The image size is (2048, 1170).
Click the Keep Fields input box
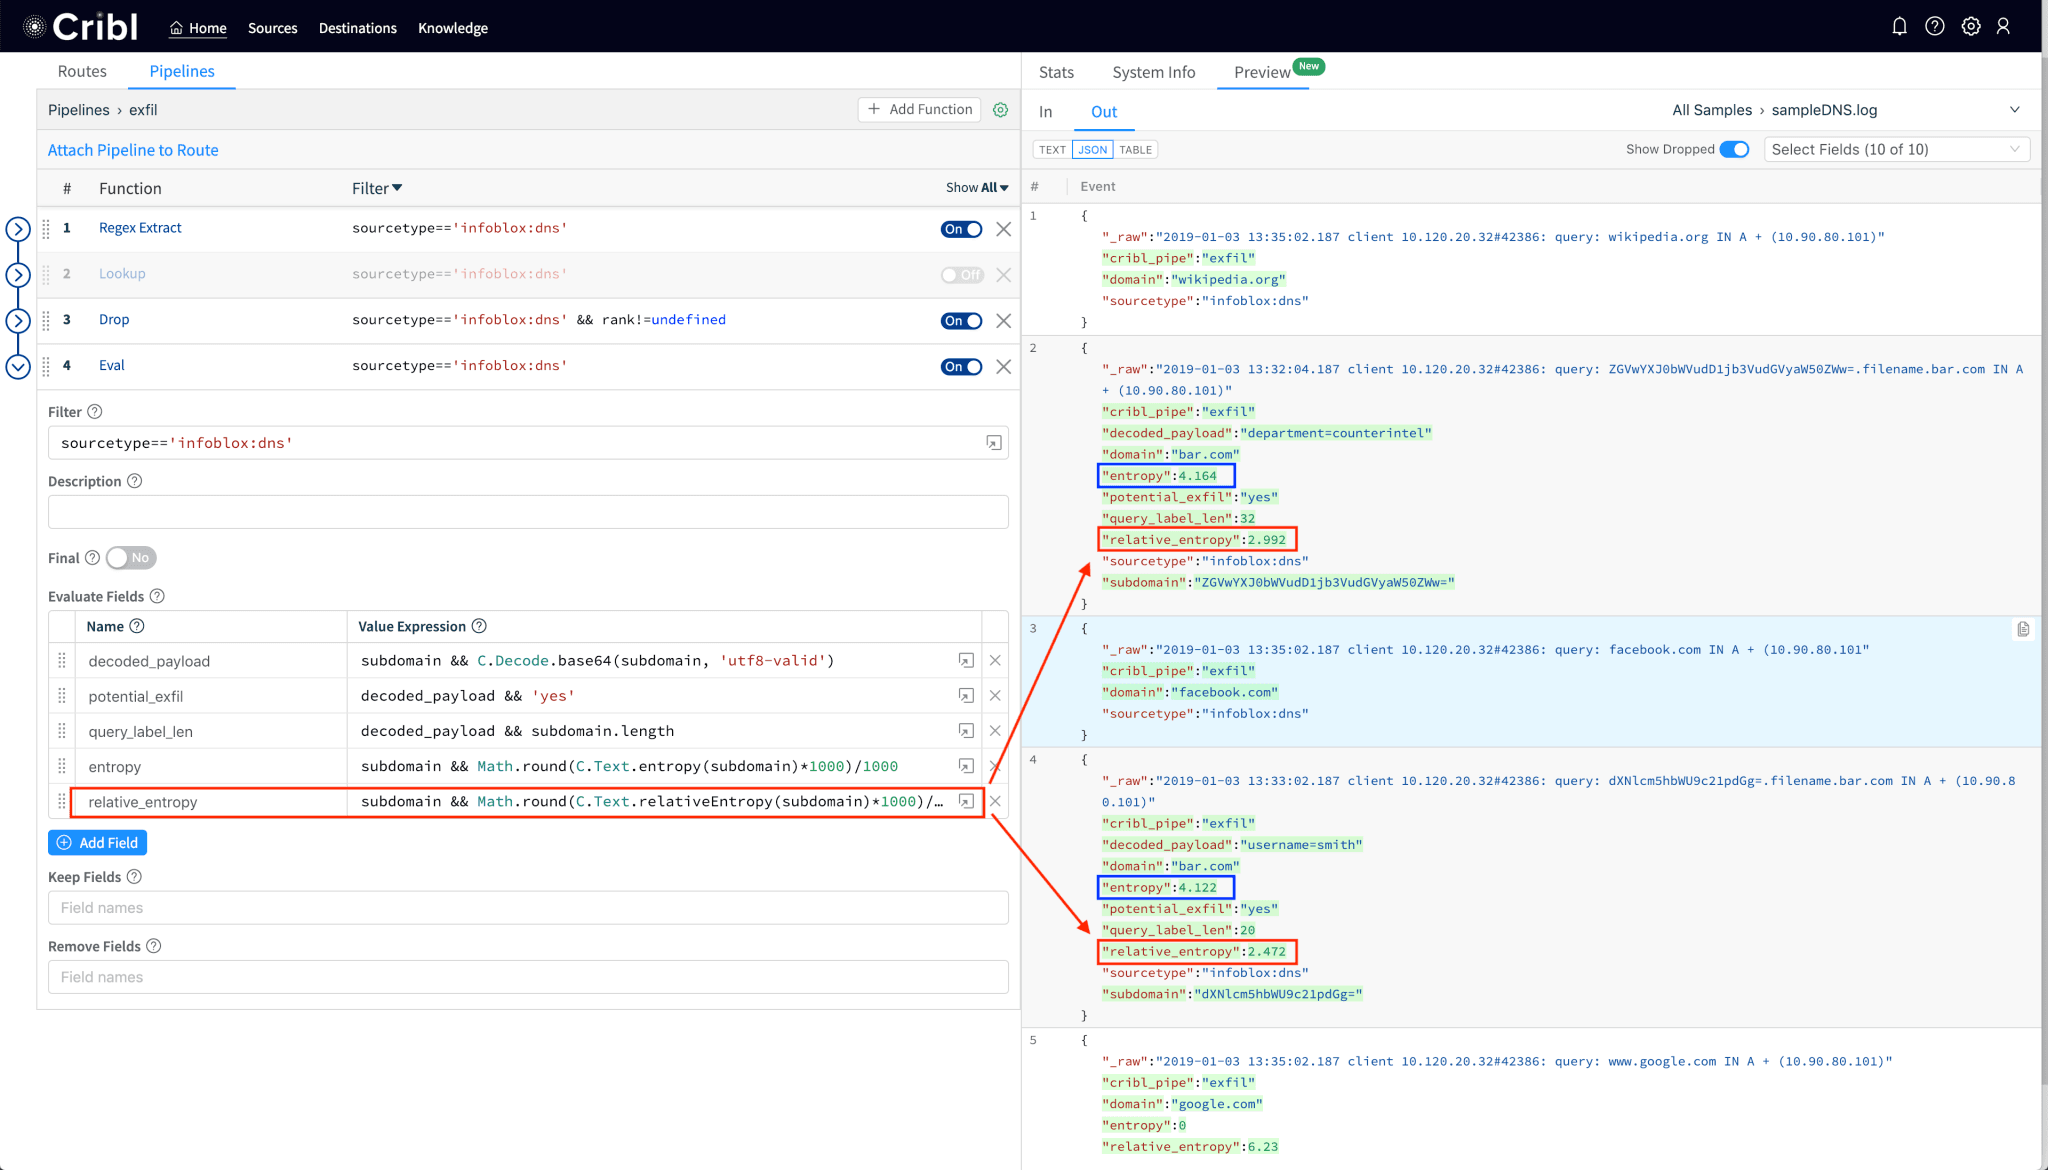point(528,908)
